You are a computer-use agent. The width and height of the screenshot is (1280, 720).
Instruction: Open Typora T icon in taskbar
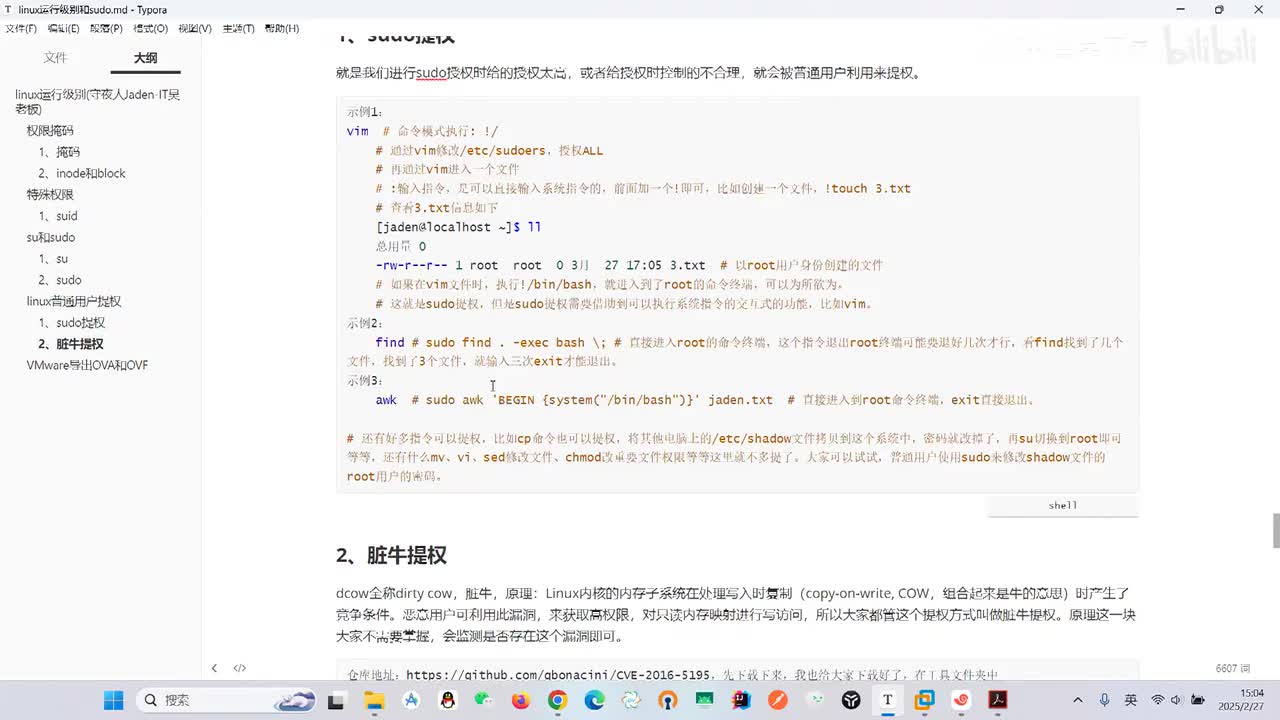[887, 700]
